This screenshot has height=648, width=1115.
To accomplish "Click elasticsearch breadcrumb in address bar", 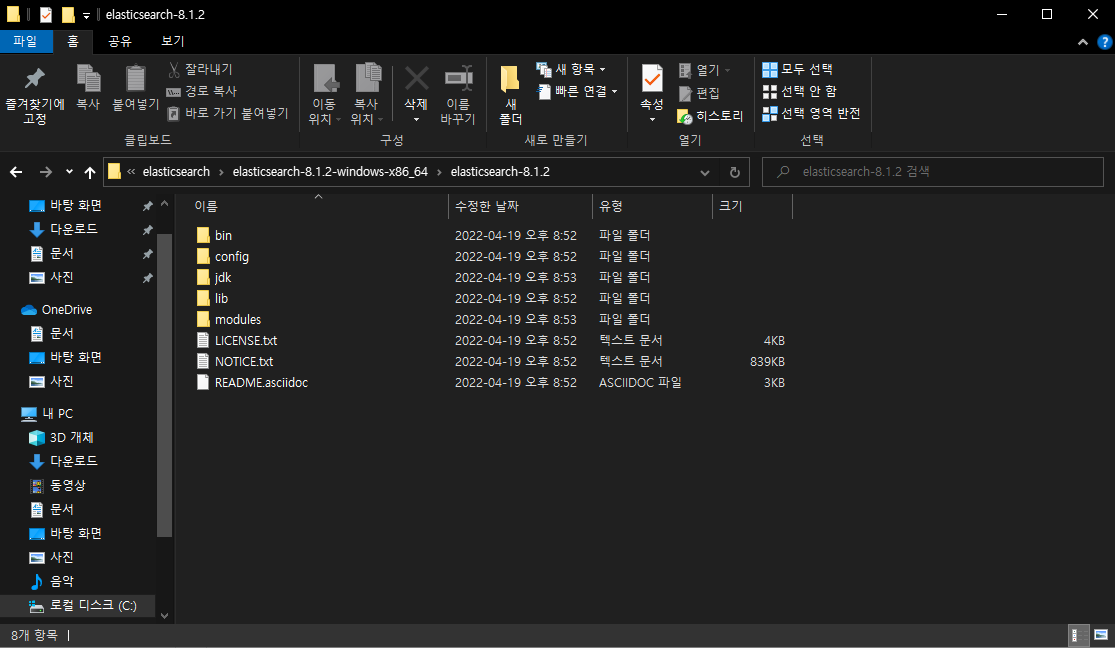I will tap(176, 172).
